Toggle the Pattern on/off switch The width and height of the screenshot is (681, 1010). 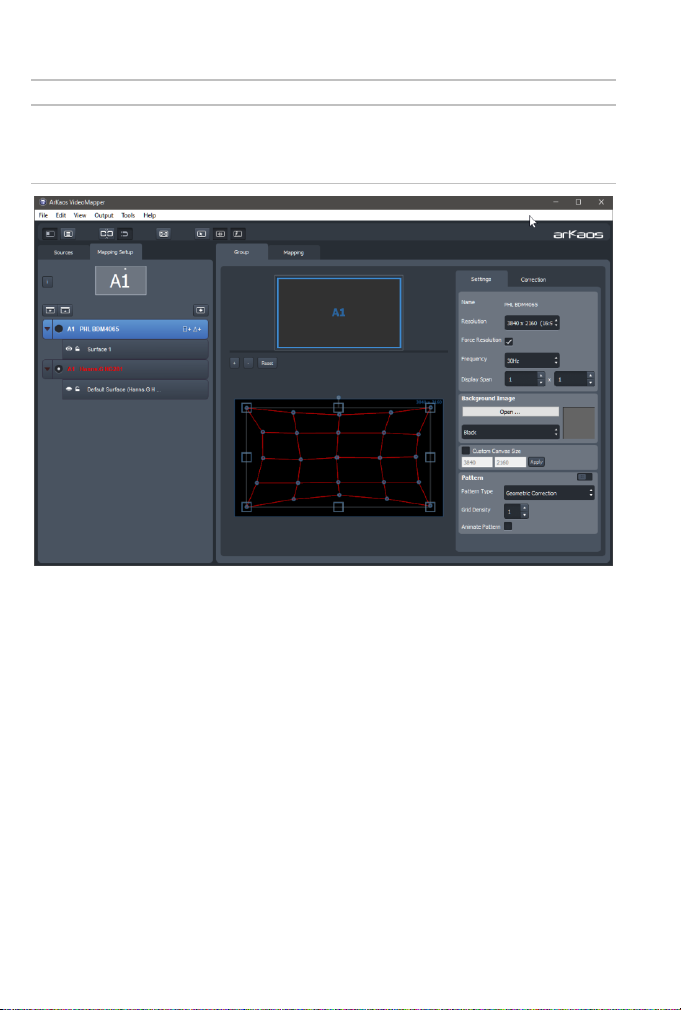coord(584,477)
